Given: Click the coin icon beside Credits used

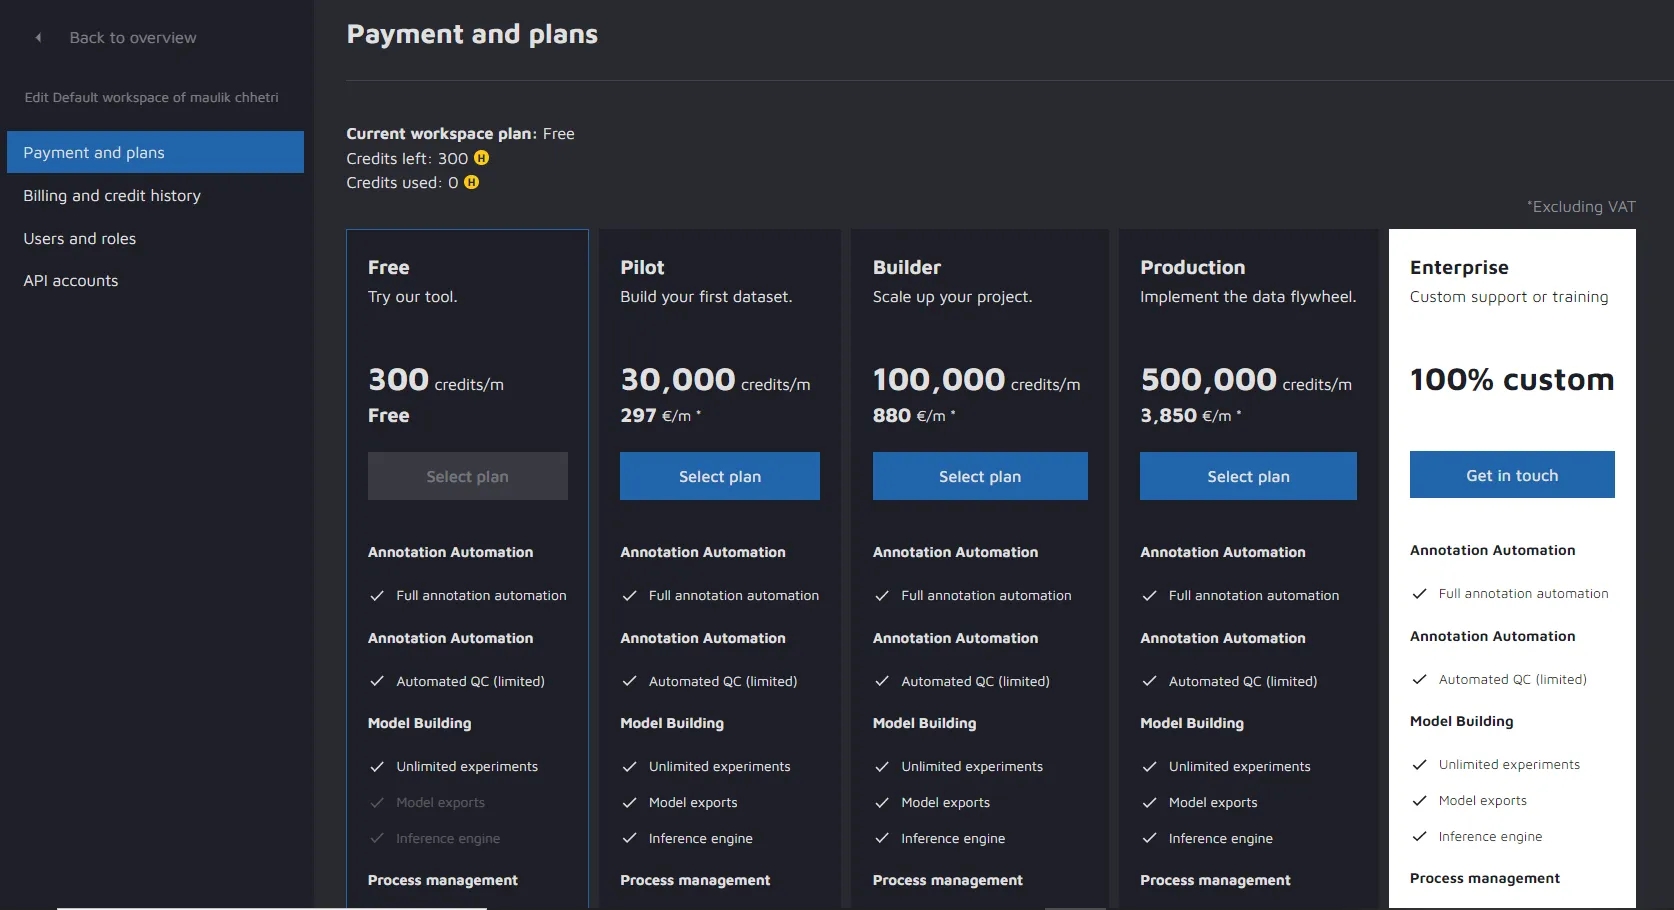Looking at the screenshot, I should point(471,182).
